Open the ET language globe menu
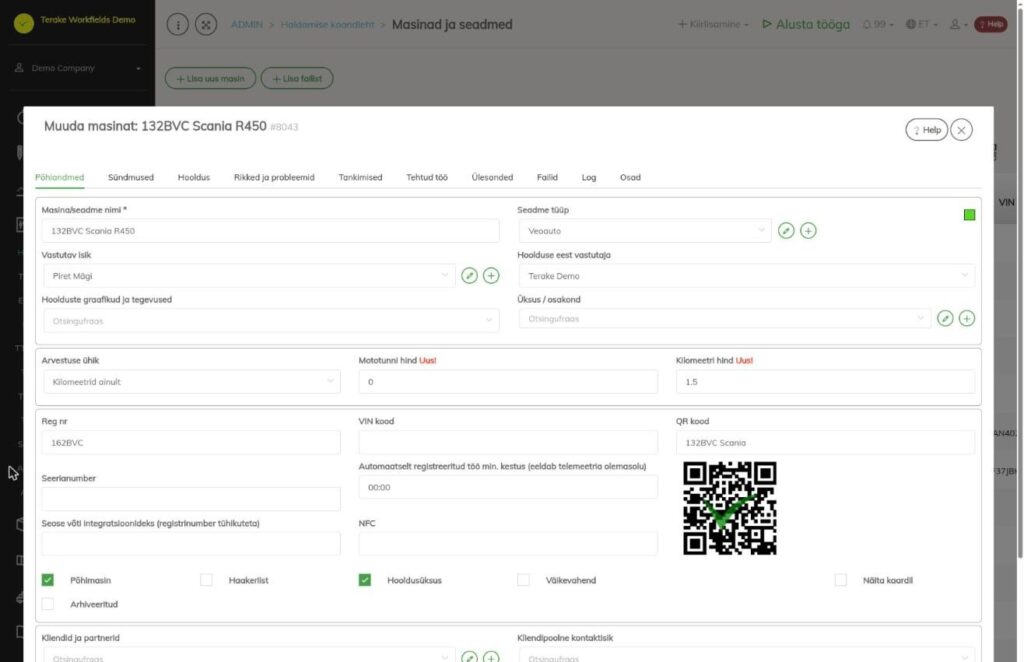 click(x=921, y=24)
